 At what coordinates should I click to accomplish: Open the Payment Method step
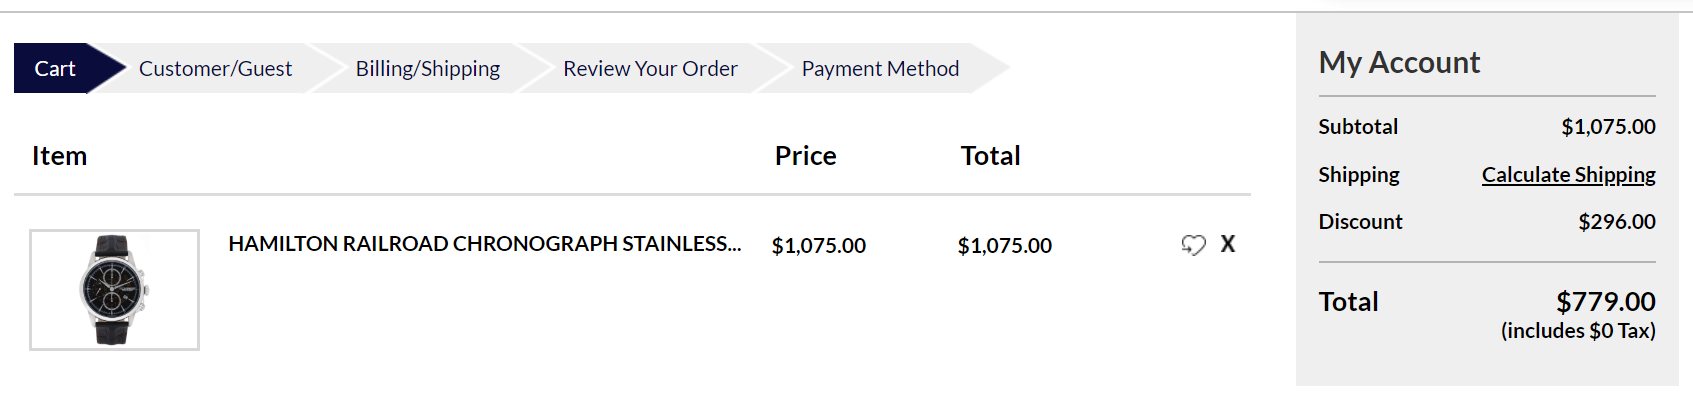880,68
